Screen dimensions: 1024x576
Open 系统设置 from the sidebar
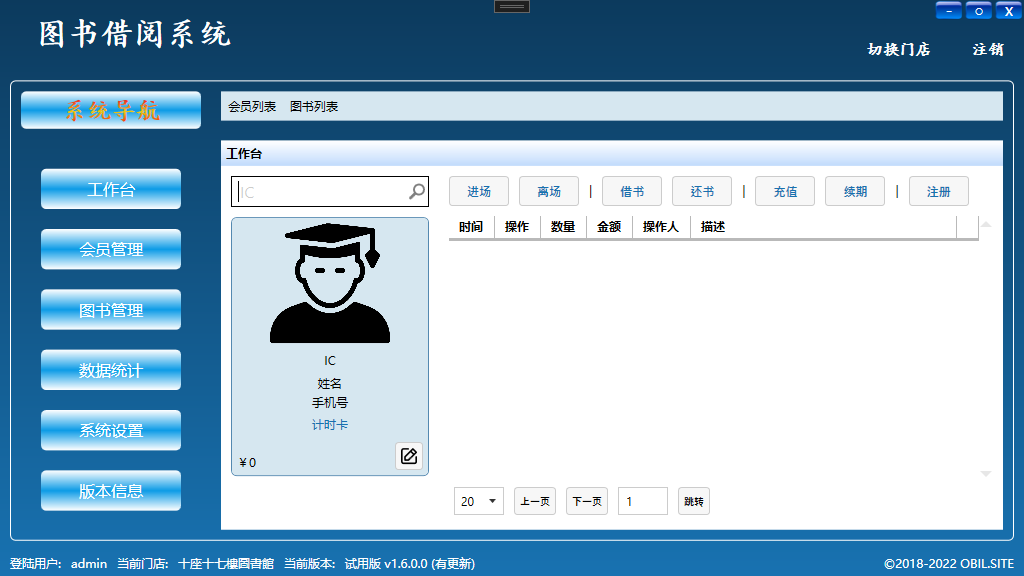click(110, 429)
